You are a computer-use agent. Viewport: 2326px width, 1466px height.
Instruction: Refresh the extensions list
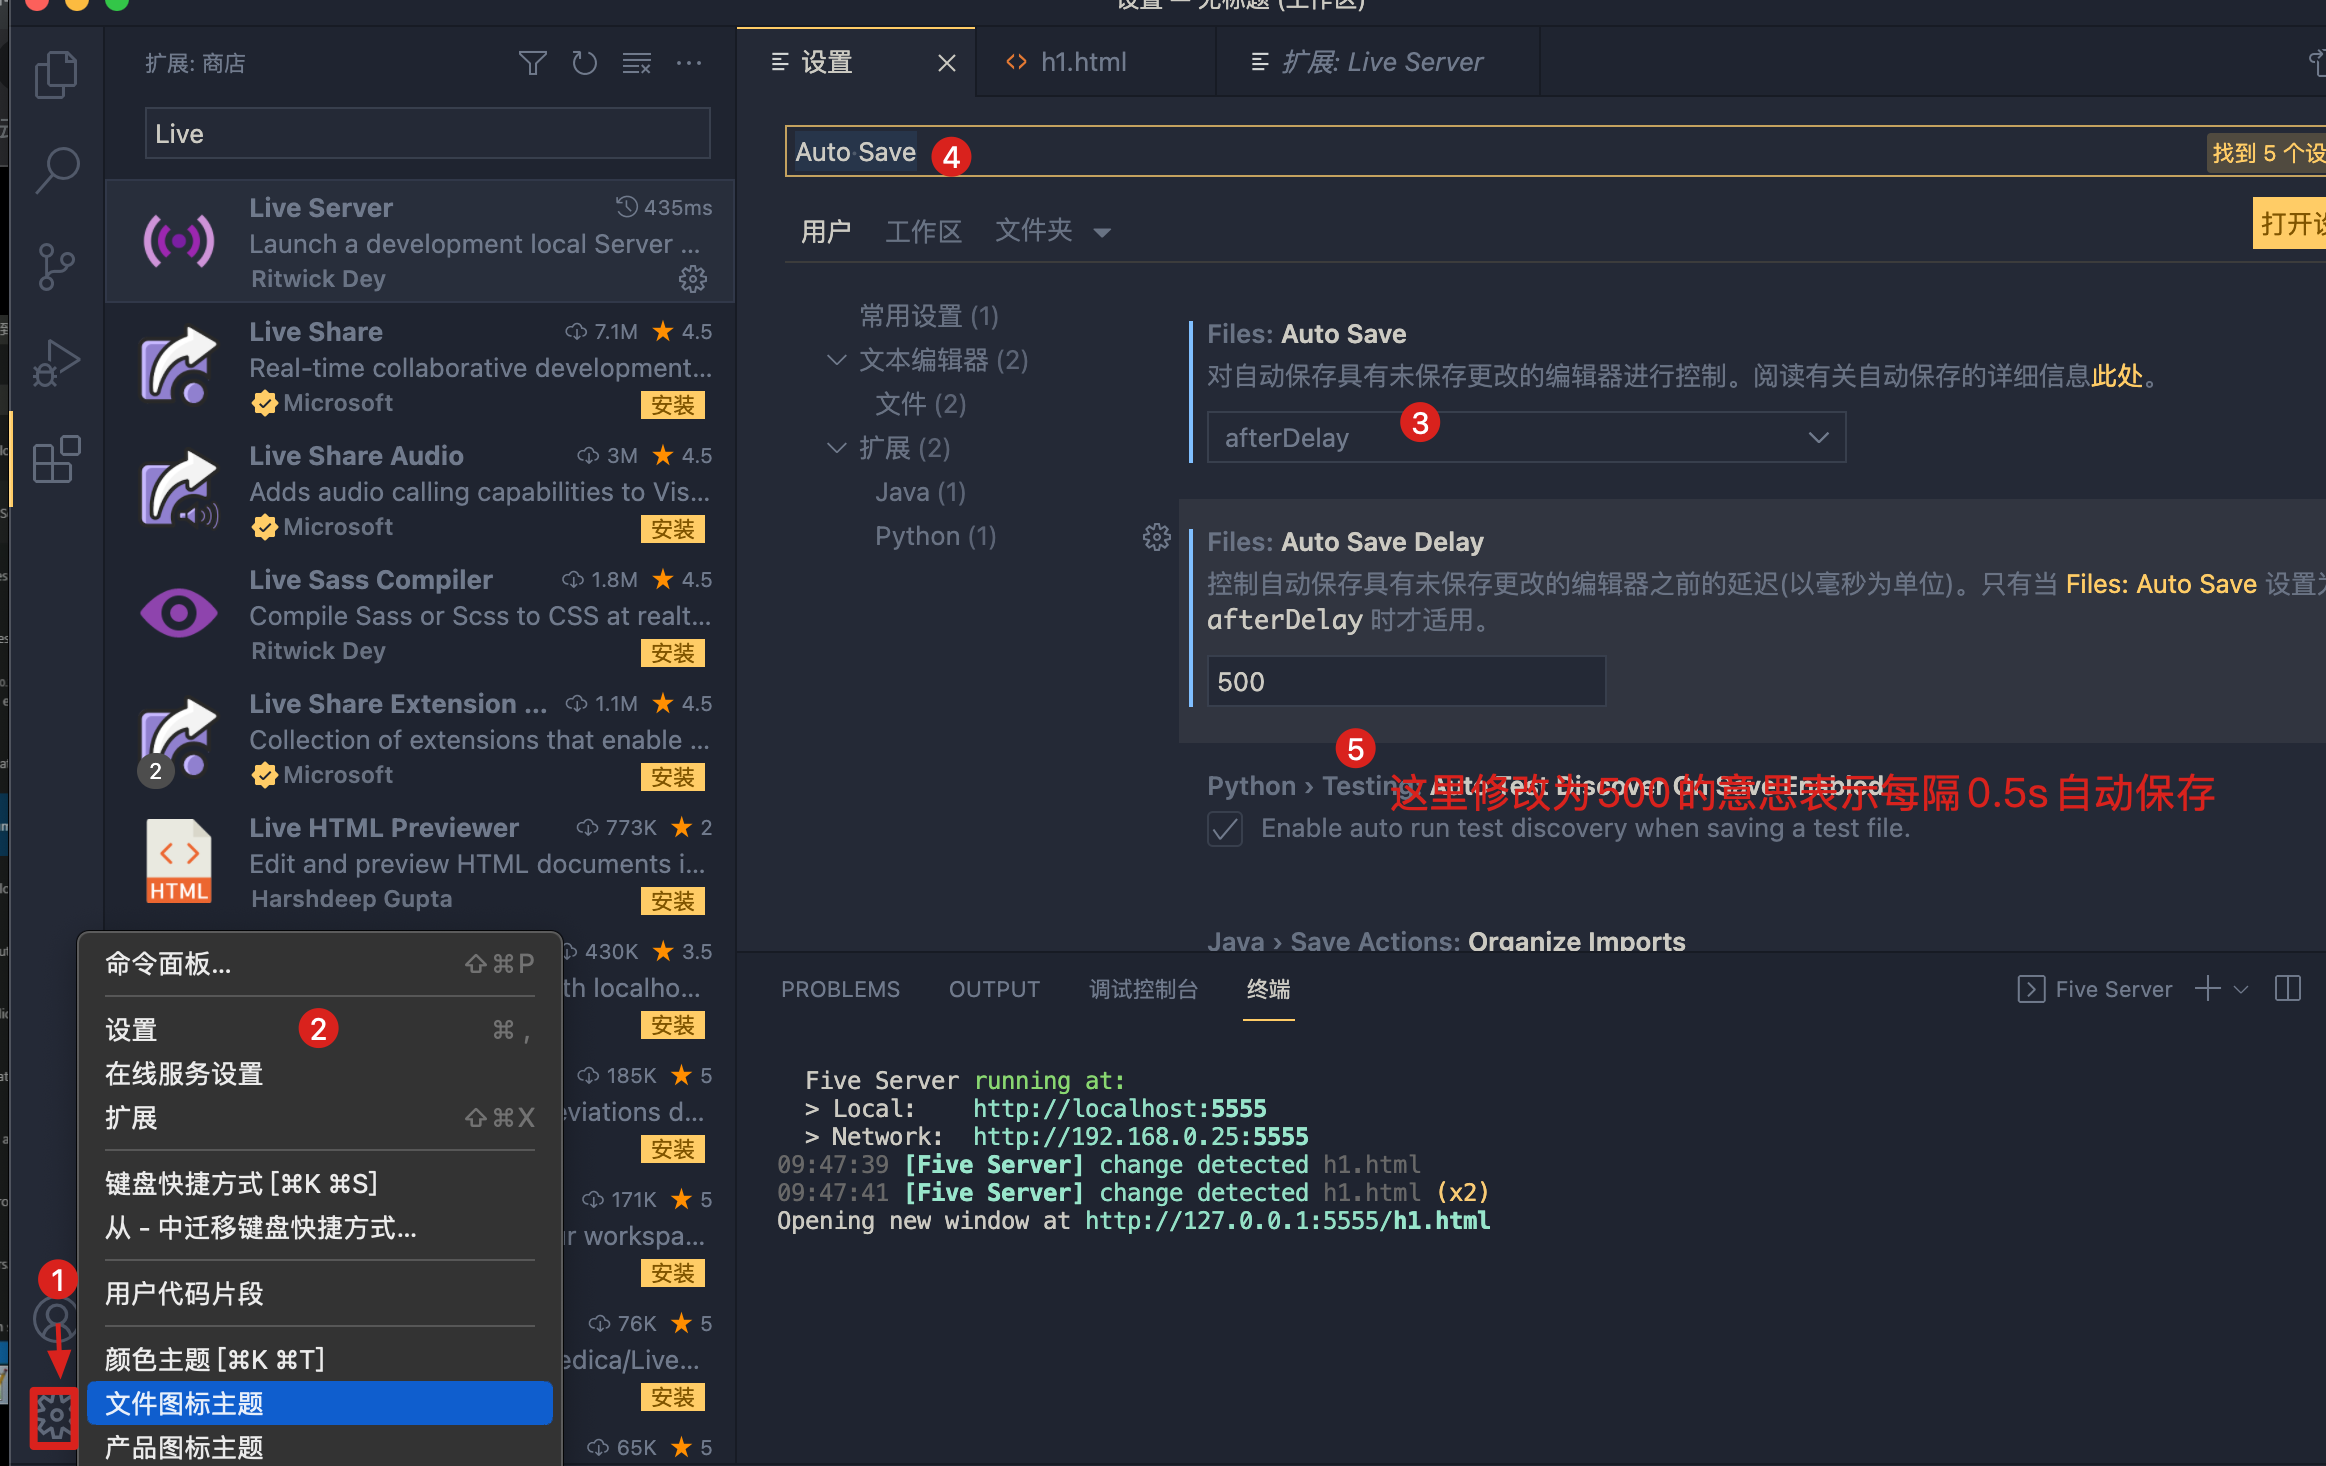click(x=585, y=62)
